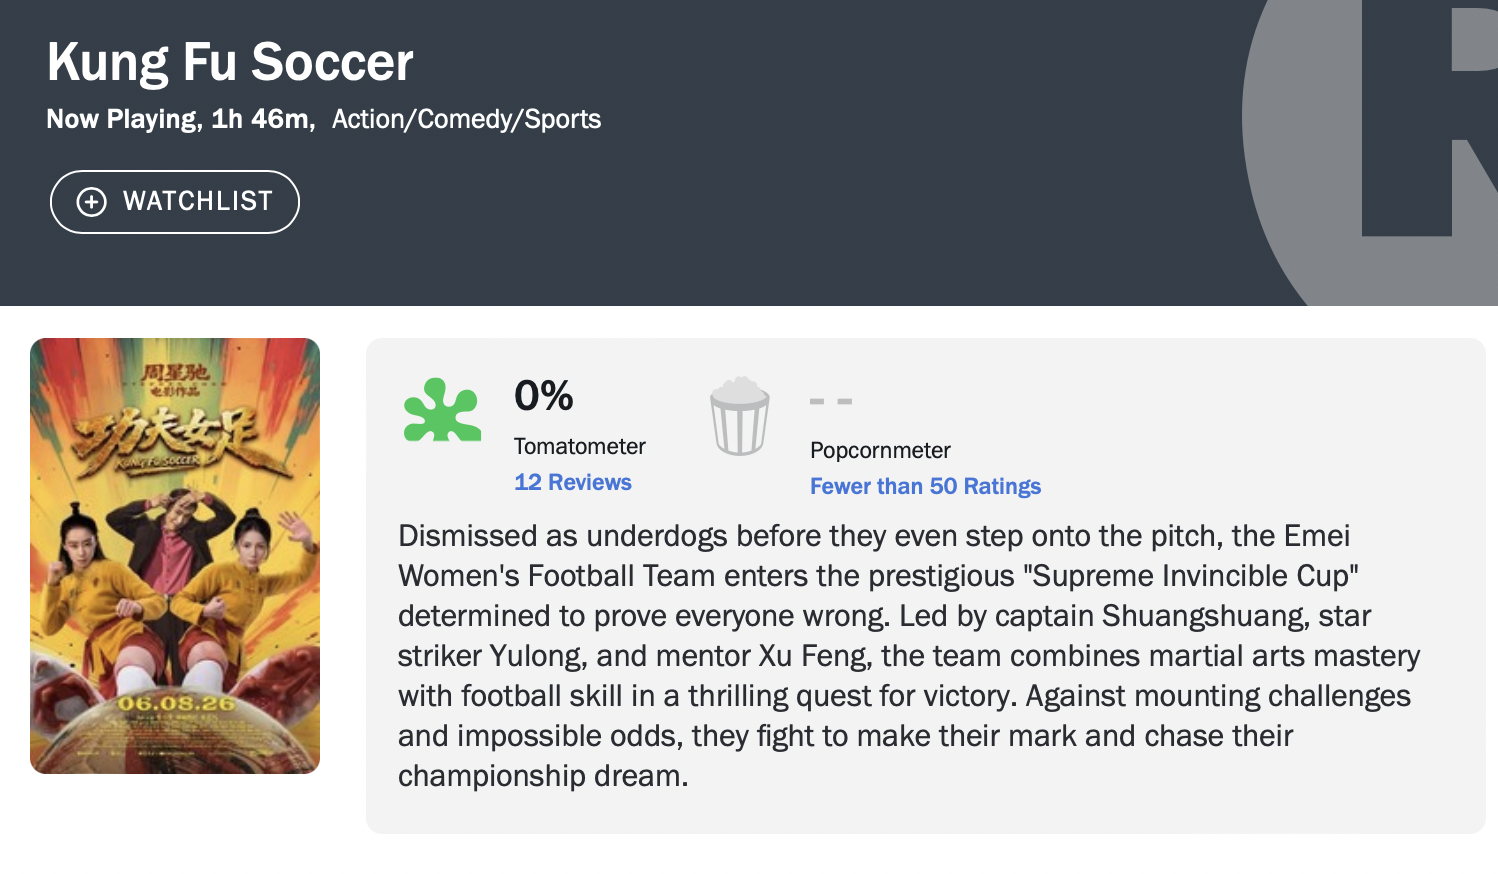The width and height of the screenshot is (1498, 874).
Task: Open the Fewer than 50 Ratings link
Action: 925,486
